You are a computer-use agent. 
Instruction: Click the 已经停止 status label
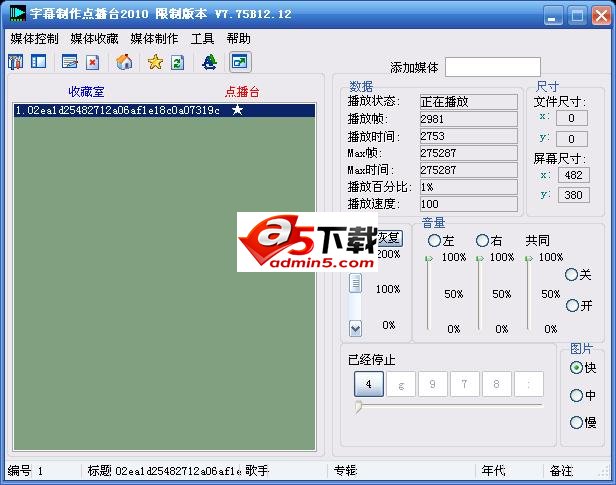(372, 360)
